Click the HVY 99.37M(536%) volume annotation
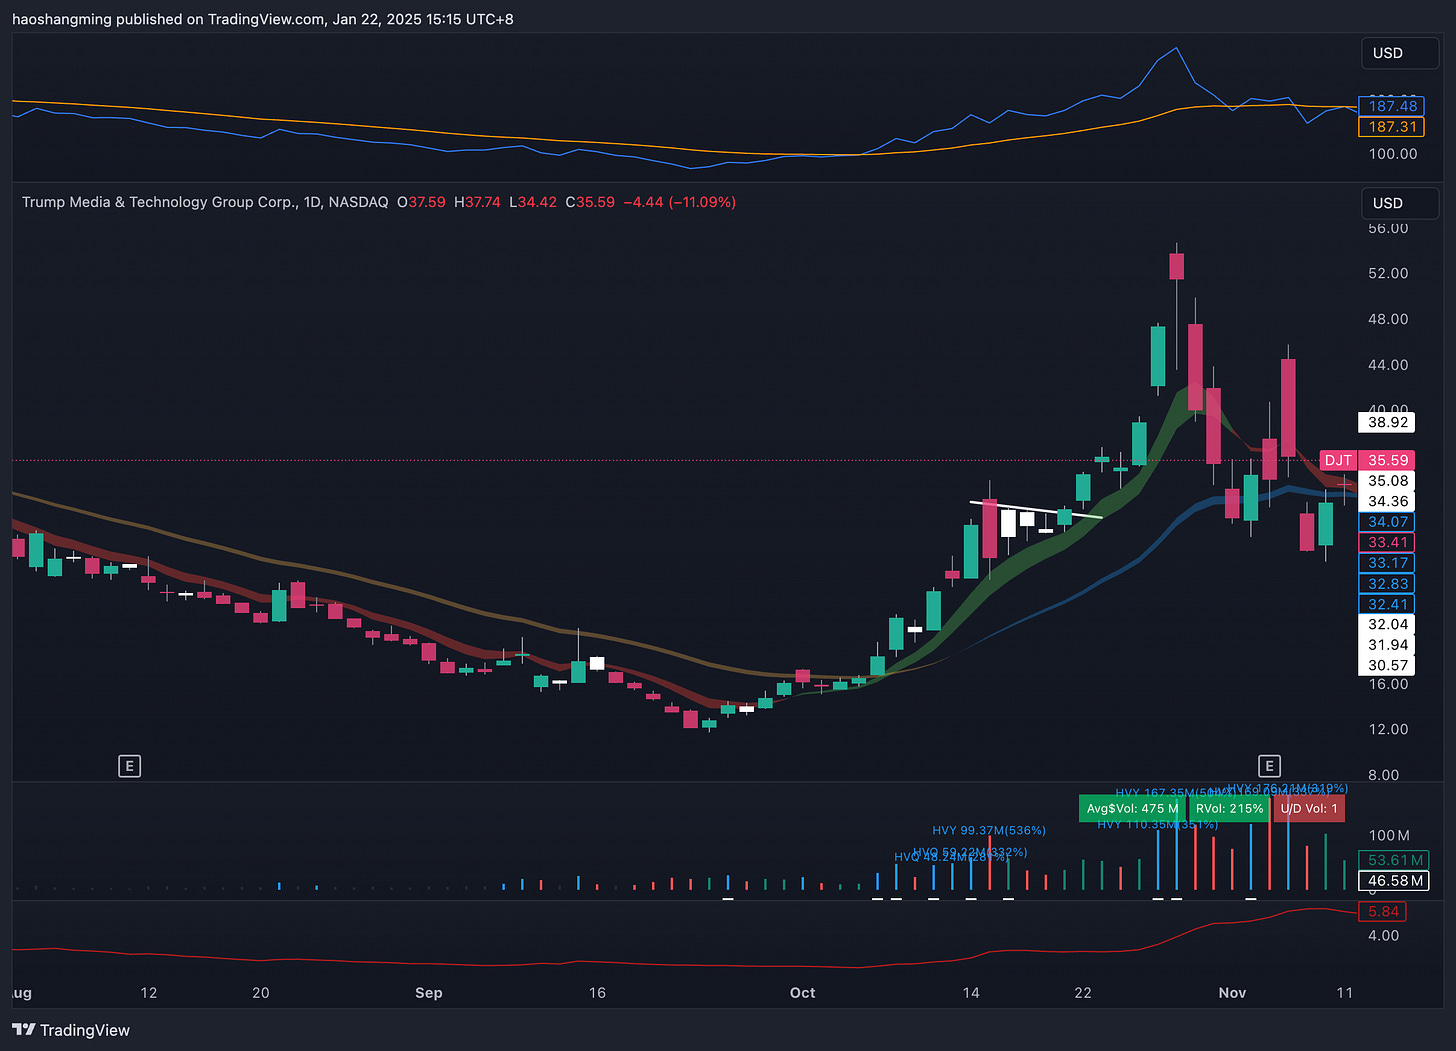 pyautogui.click(x=989, y=830)
